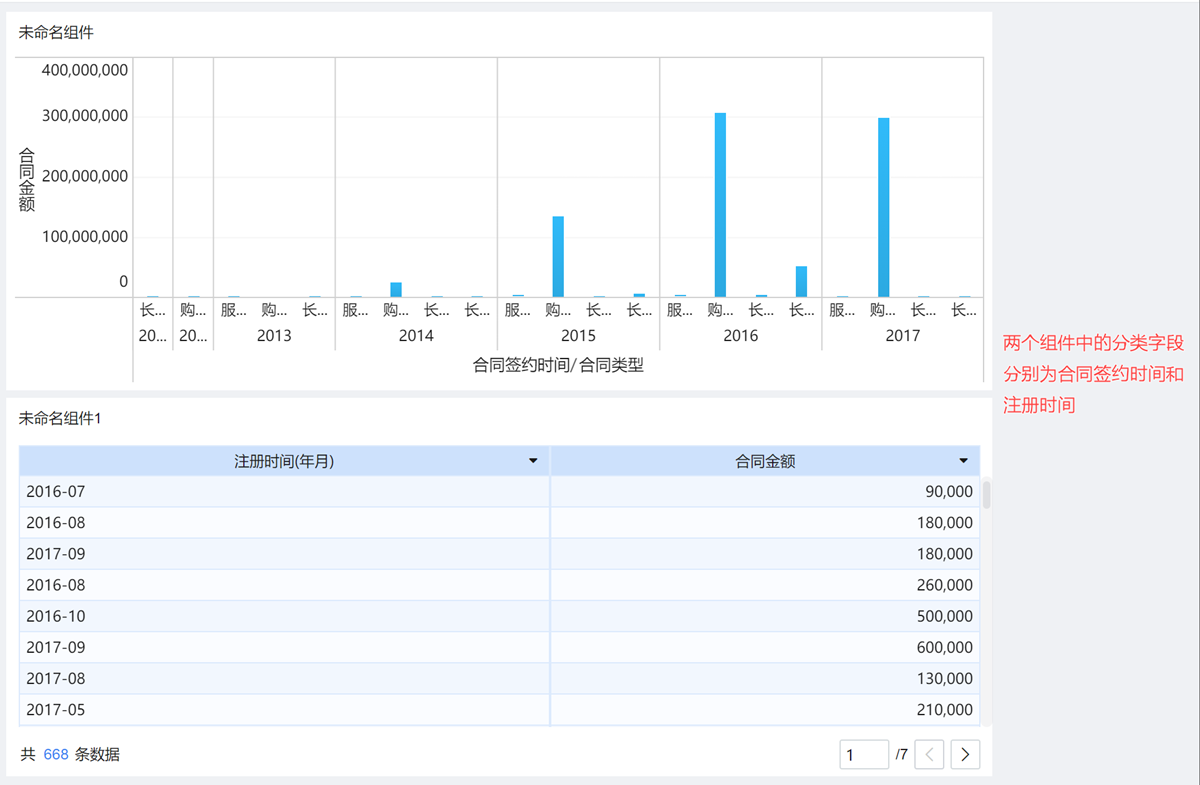Click the 200,000,000 y-axis label
Screen dimensions: 1200x785
[84, 176]
